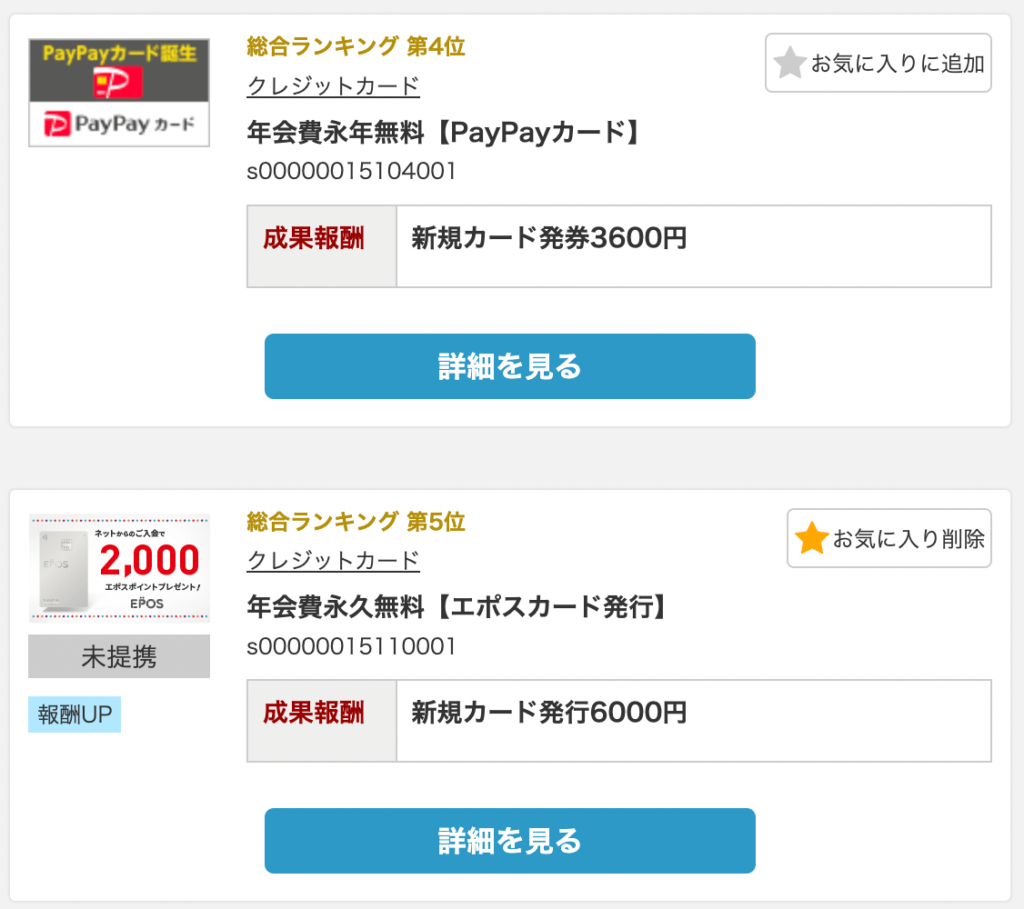This screenshot has height=909, width=1024.
Task: Click the 未提携 status label
Action: click(119, 656)
